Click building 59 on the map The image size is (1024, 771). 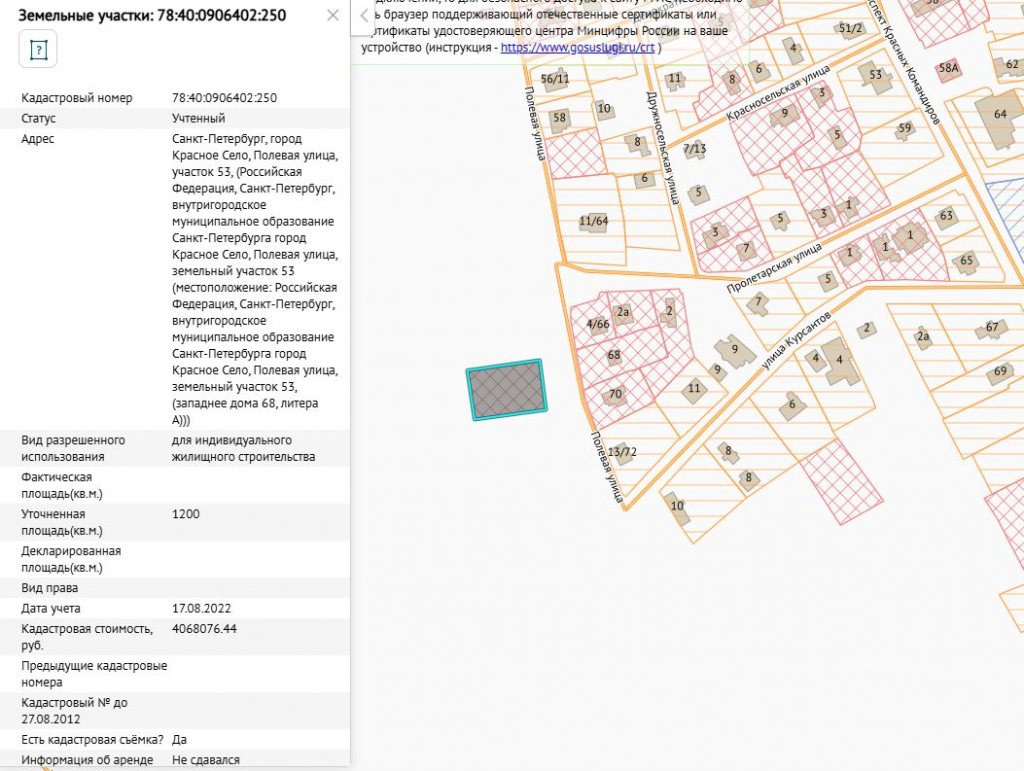904,129
